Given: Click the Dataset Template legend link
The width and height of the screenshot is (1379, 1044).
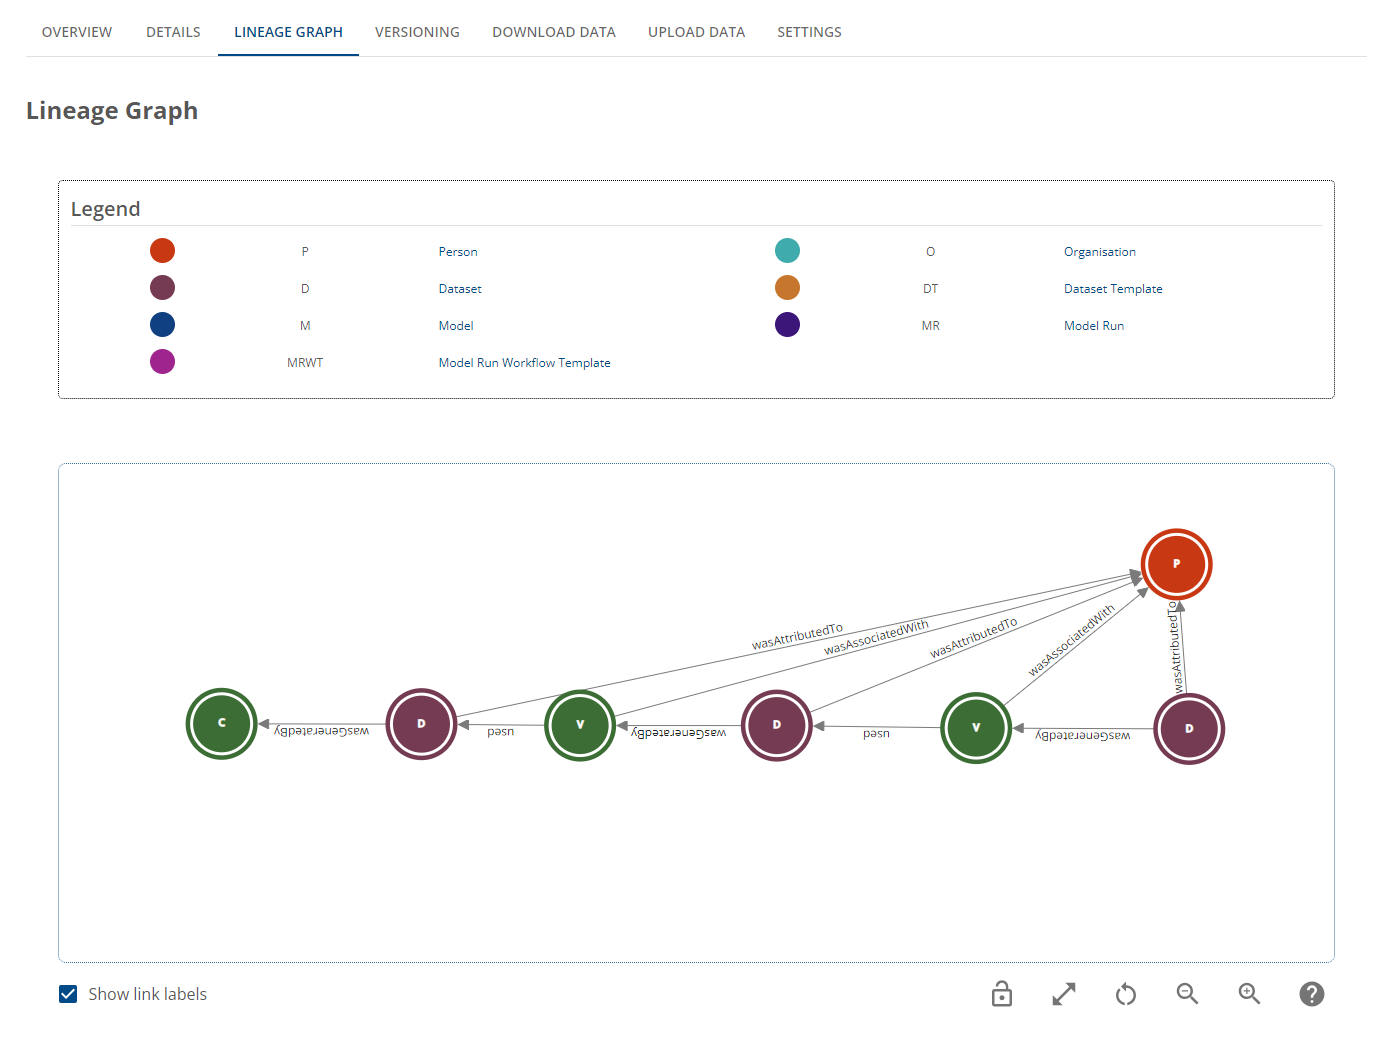Looking at the screenshot, I should click(x=1113, y=289).
